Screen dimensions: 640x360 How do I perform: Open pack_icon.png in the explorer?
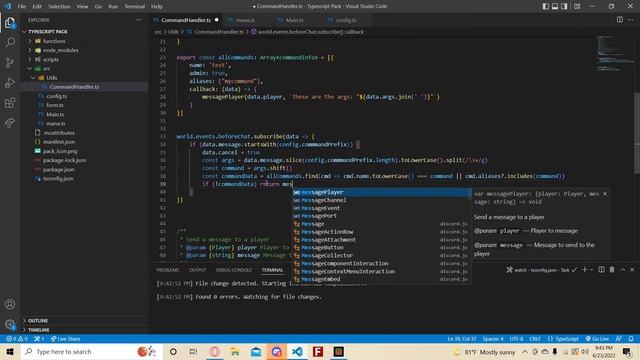click(x=84, y=151)
